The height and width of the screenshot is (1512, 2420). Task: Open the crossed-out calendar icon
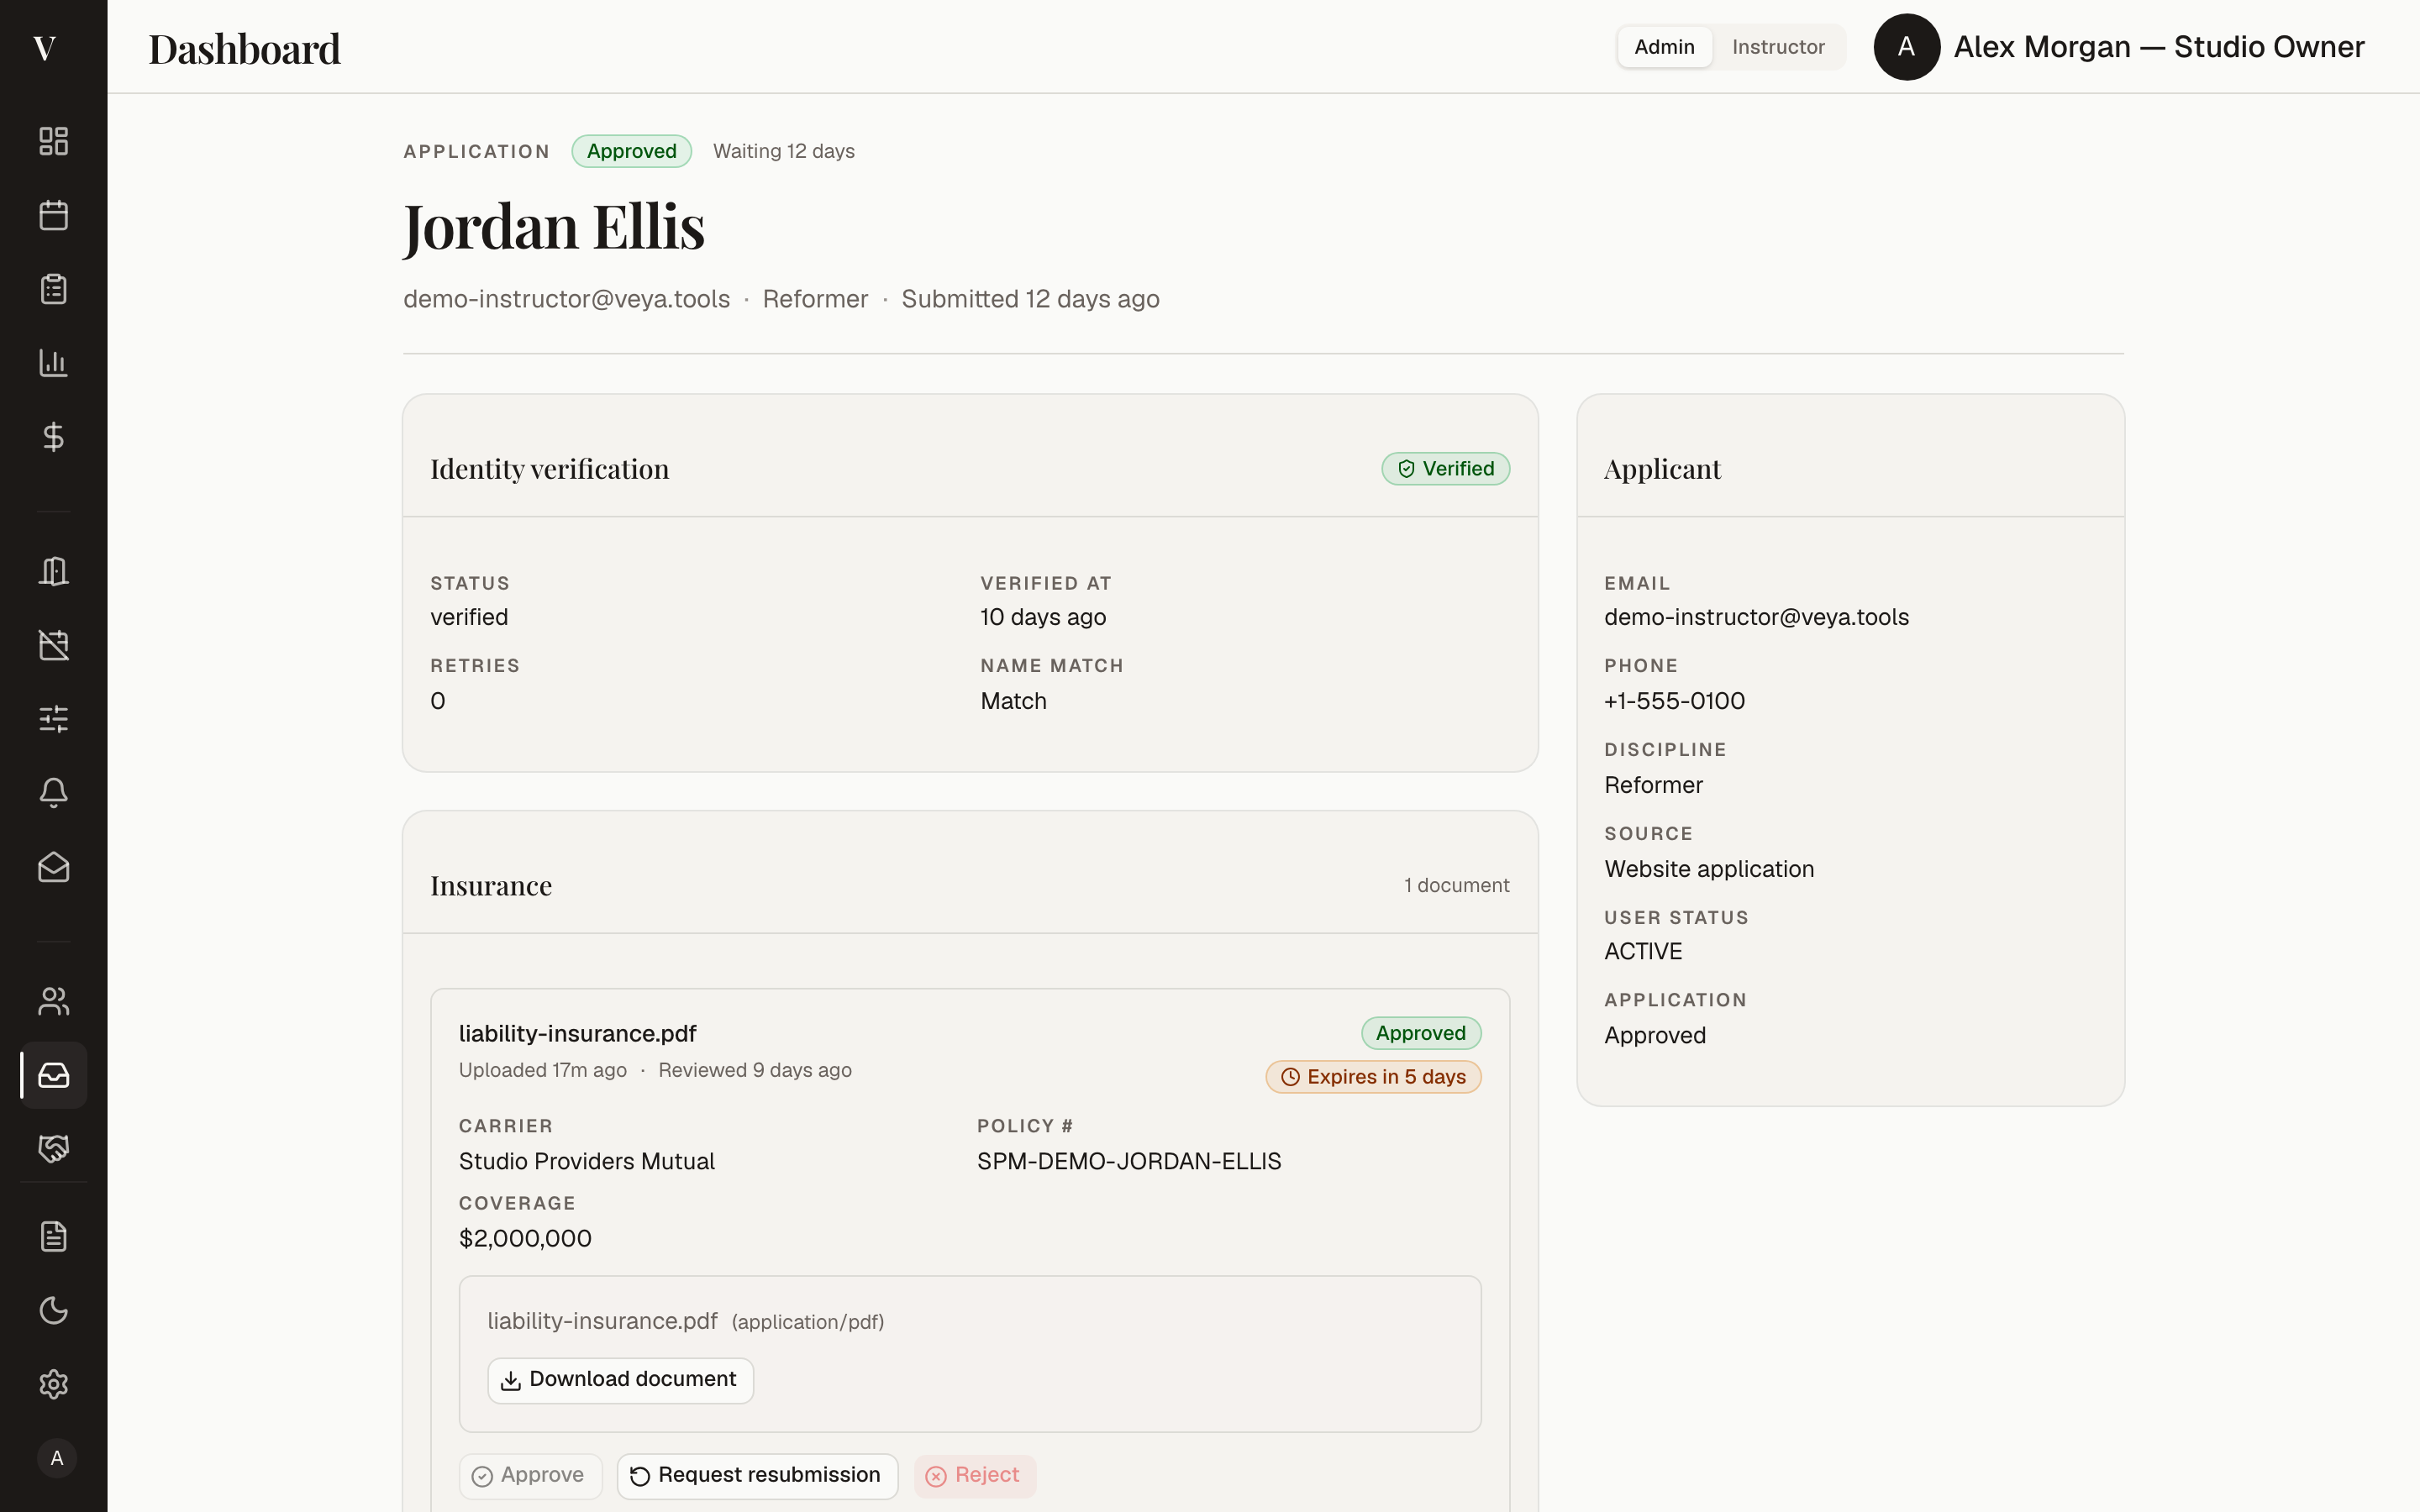(54, 645)
